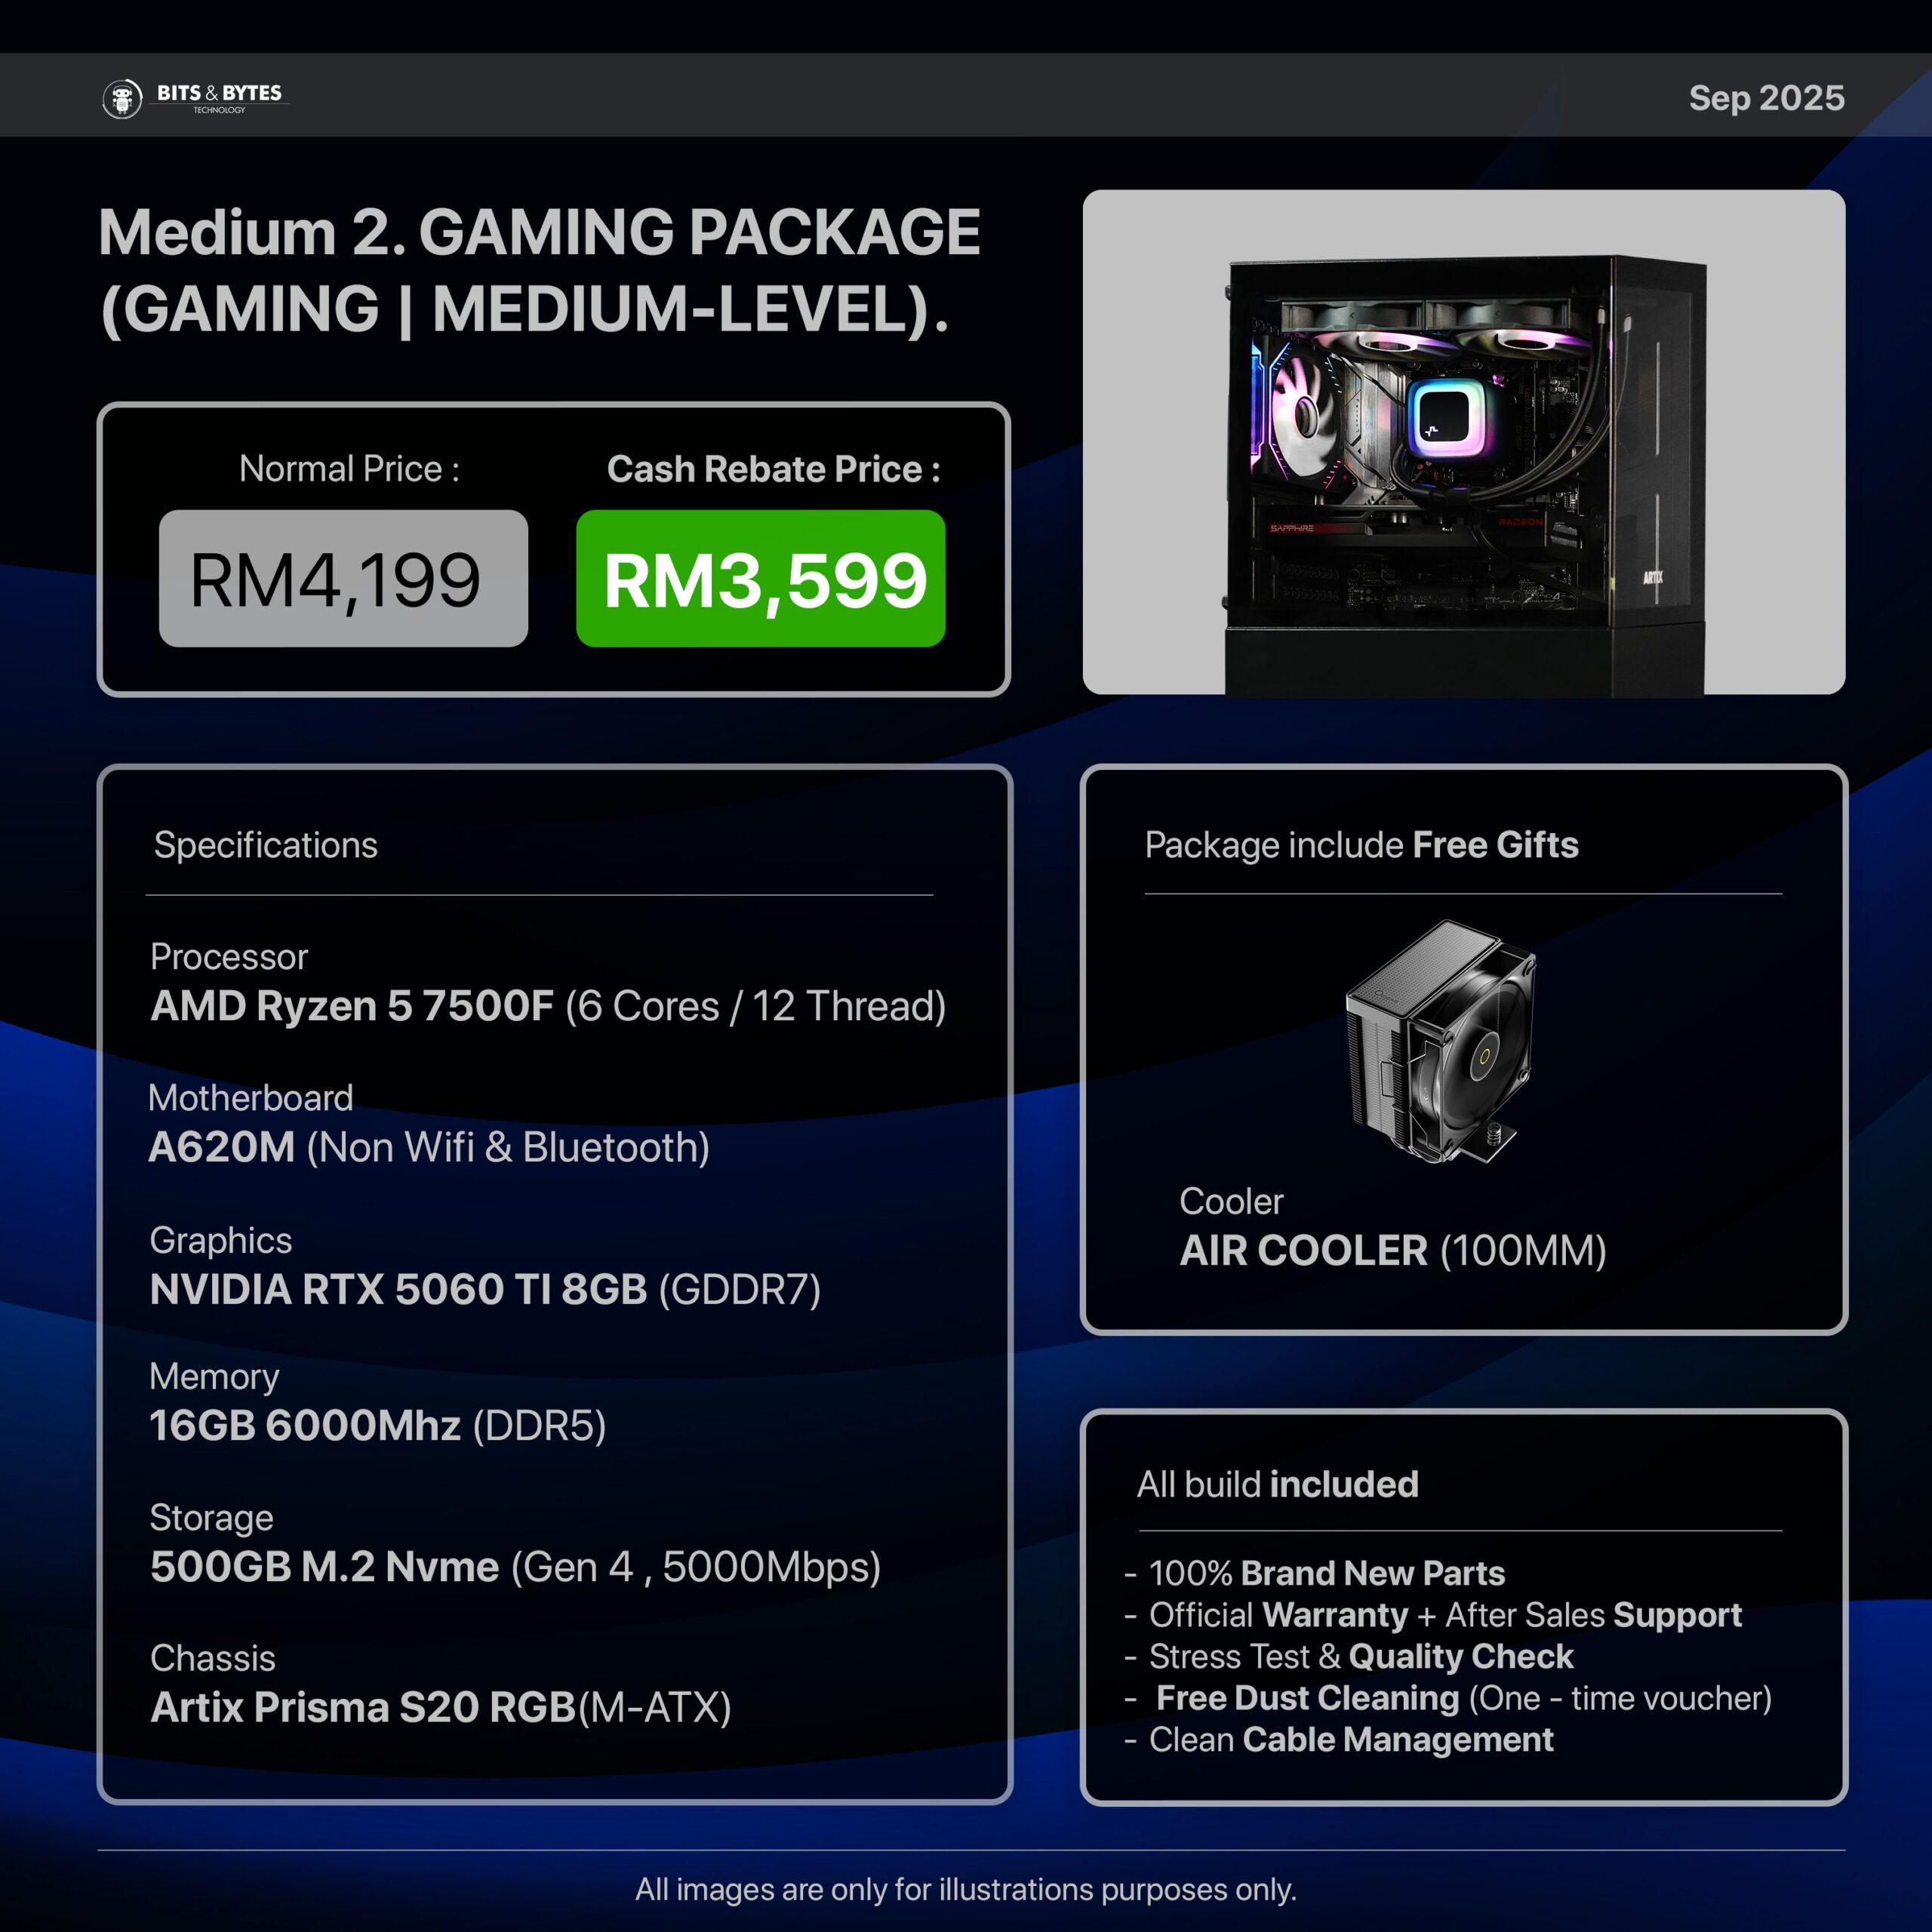Click the Package include Free Gifts heading

click(x=1361, y=845)
